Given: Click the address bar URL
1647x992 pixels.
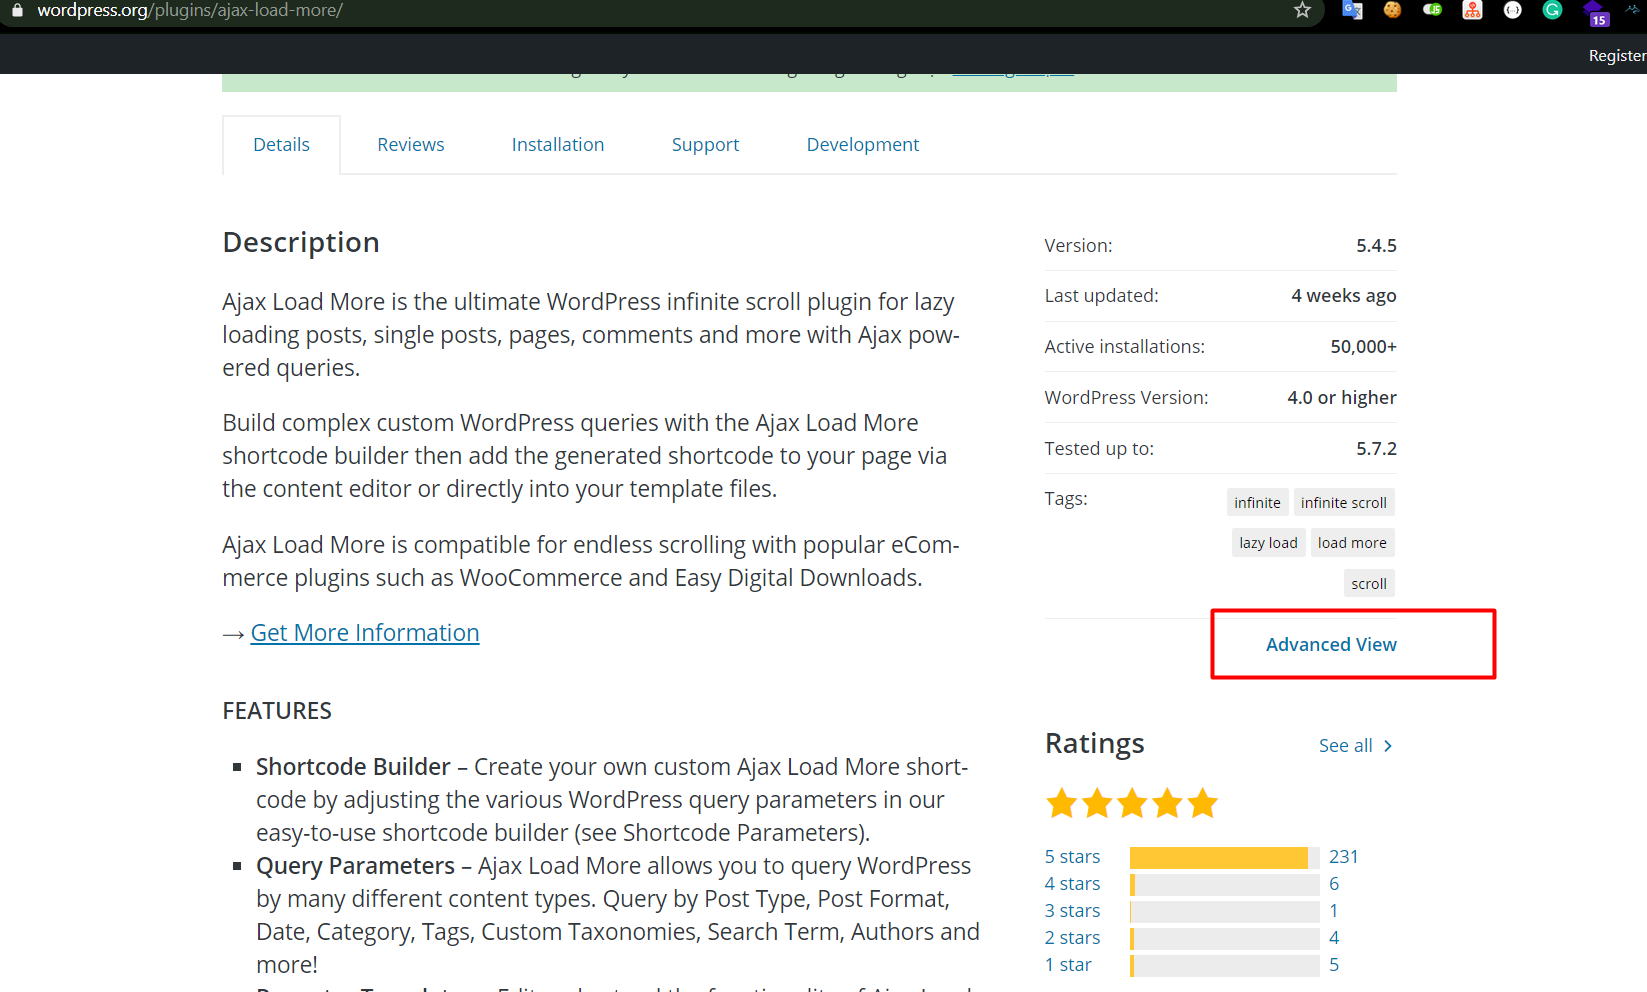Looking at the screenshot, I should point(190,10).
